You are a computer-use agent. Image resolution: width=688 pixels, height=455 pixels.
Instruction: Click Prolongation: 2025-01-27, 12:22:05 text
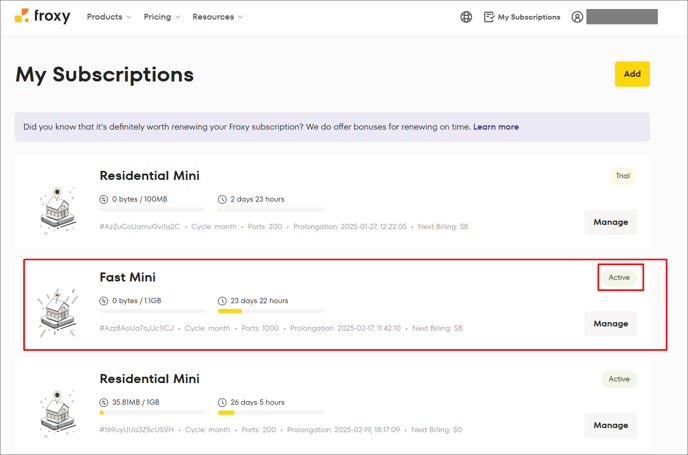pos(350,227)
